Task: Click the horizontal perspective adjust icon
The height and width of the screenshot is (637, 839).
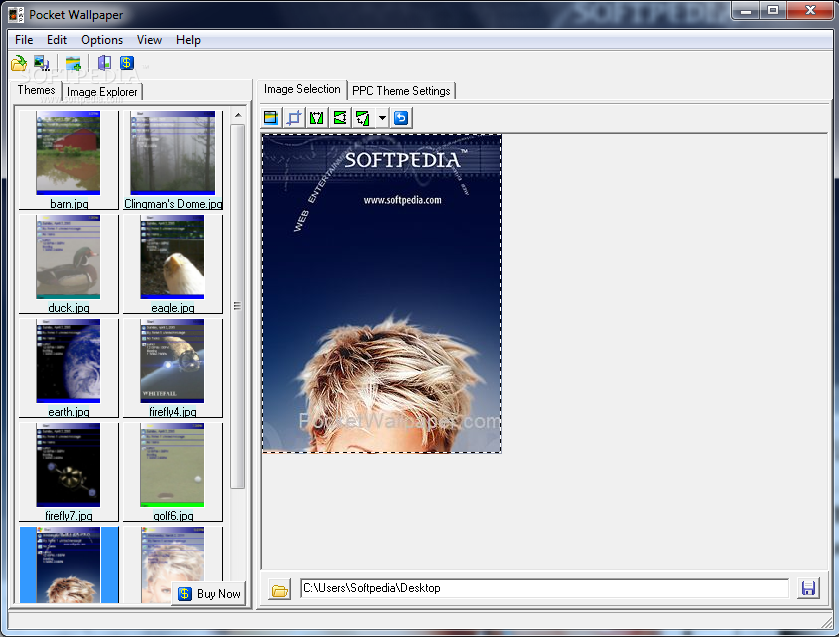Action: pos(340,117)
